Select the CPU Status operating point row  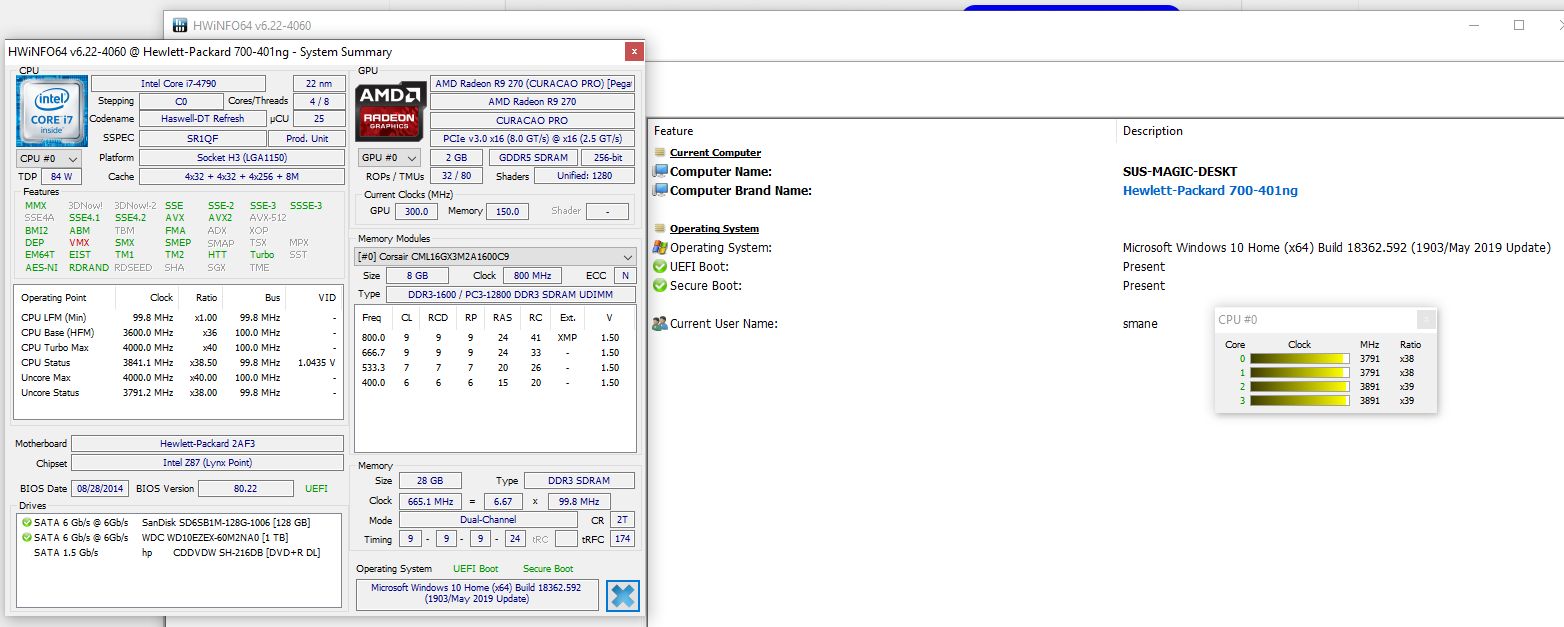[x=178, y=363]
